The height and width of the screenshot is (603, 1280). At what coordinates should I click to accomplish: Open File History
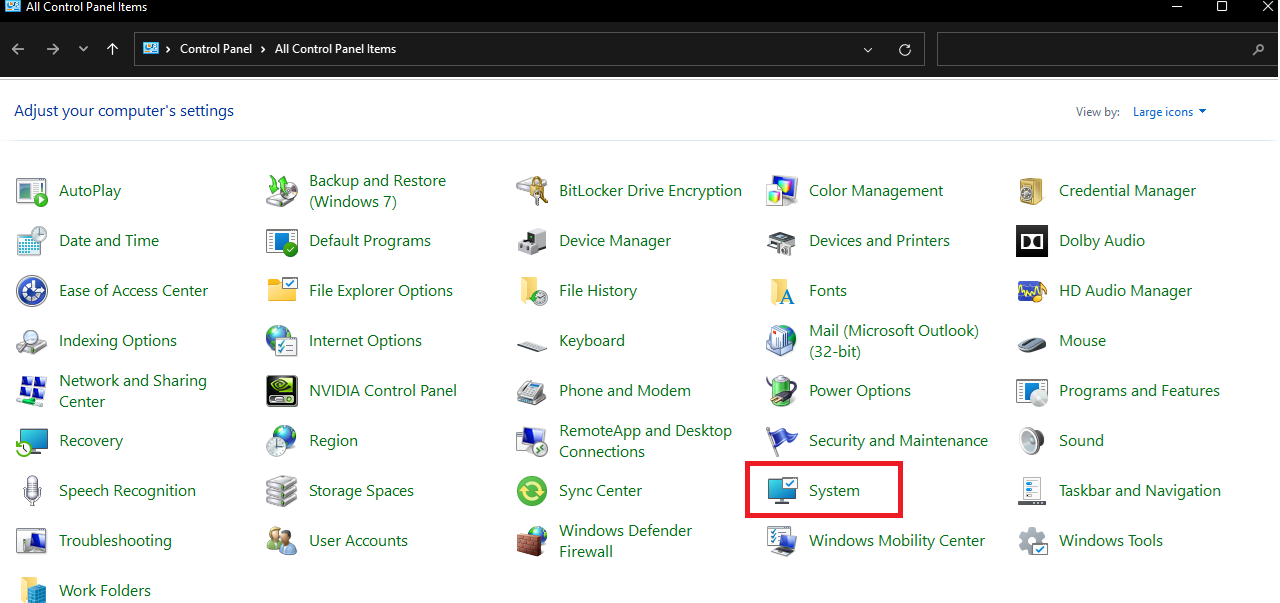(598, 291)
